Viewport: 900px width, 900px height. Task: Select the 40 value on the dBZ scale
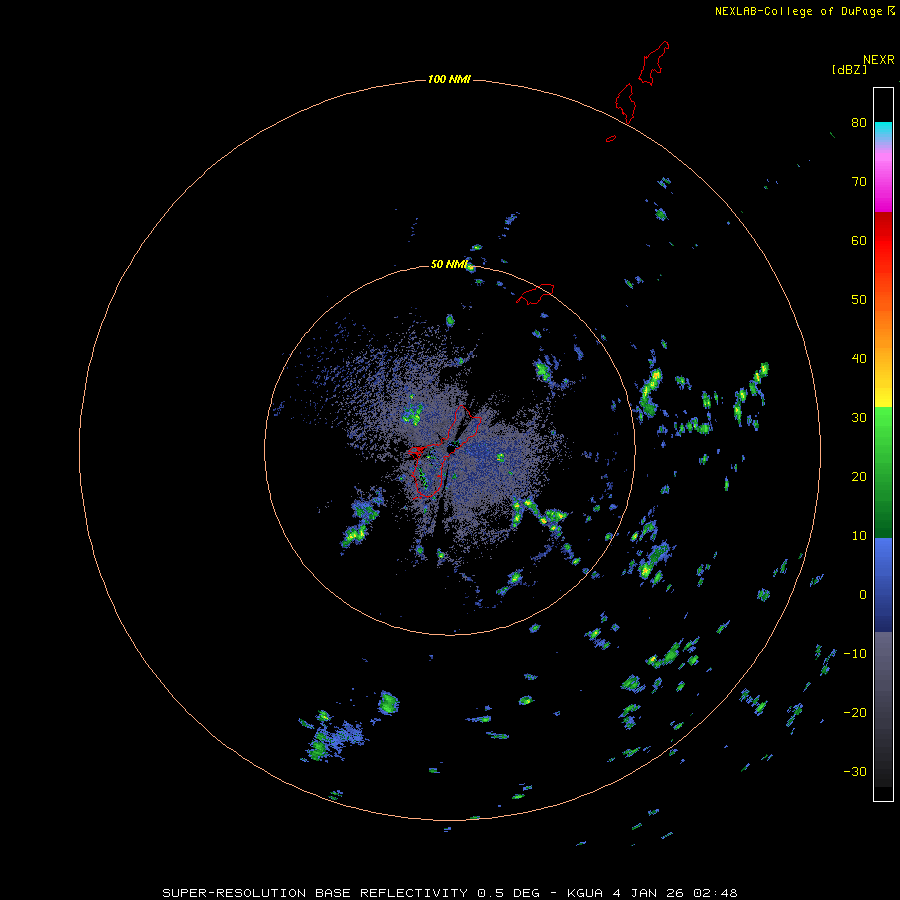pos(859,359)
